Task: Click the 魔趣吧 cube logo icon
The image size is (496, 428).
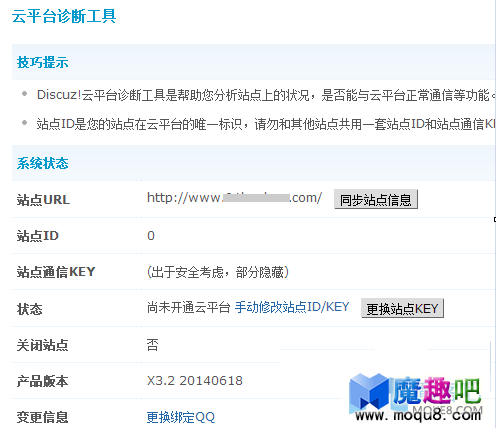Action: pyautogui.click(x=369, y=392)
